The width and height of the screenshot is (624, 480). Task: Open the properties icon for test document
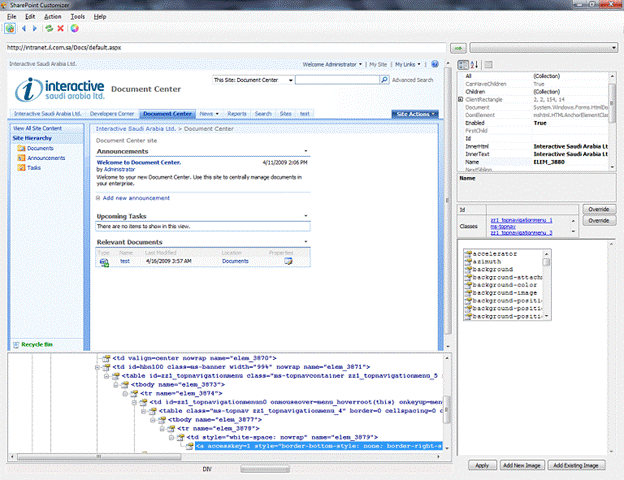[x=288, y=261]
